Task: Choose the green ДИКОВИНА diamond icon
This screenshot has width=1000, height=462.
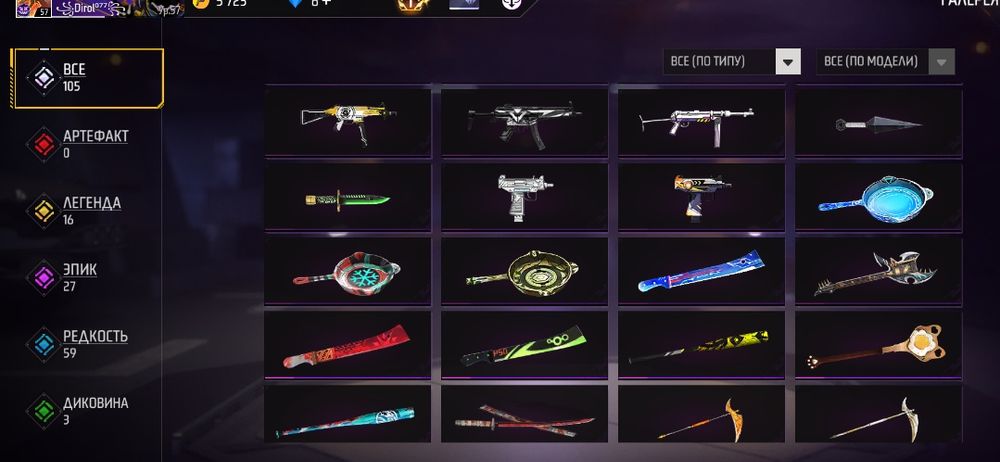Action: tap(43, 411)
